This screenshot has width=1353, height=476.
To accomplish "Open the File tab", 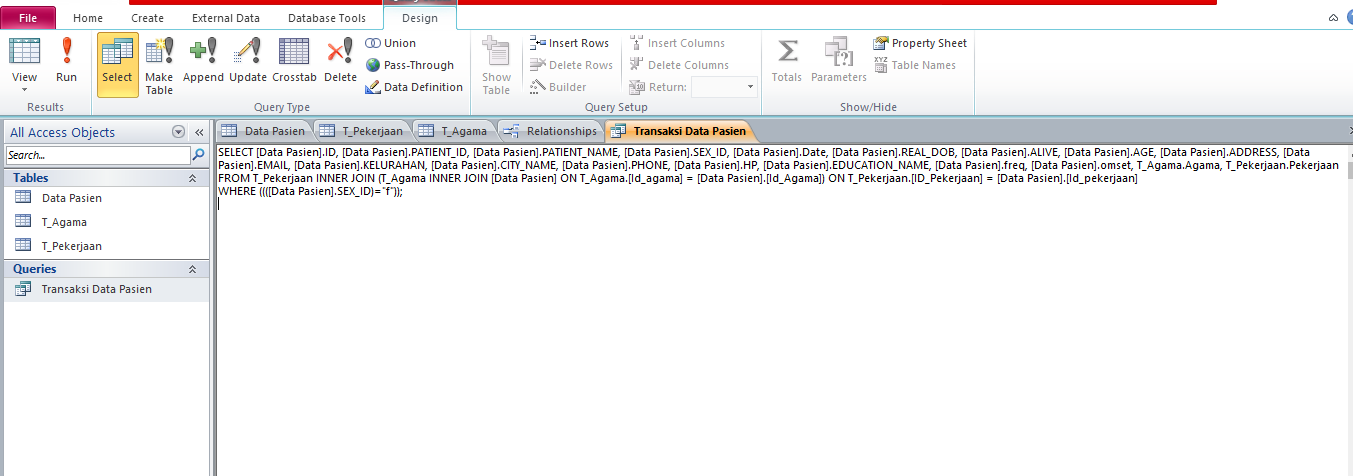I will click(28, 18).
